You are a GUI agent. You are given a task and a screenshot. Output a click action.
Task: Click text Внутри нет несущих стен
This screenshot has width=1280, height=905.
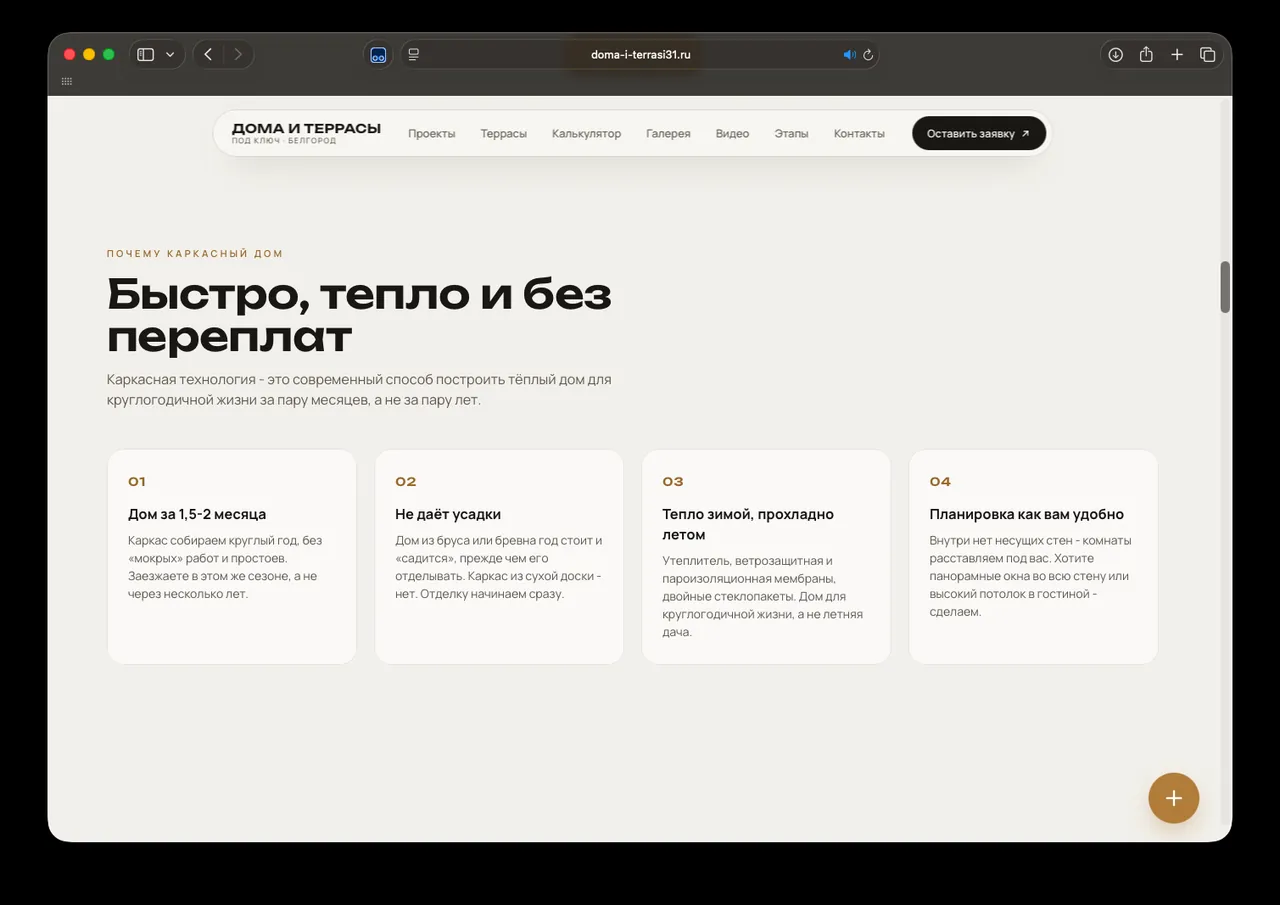pos(1030,576)
